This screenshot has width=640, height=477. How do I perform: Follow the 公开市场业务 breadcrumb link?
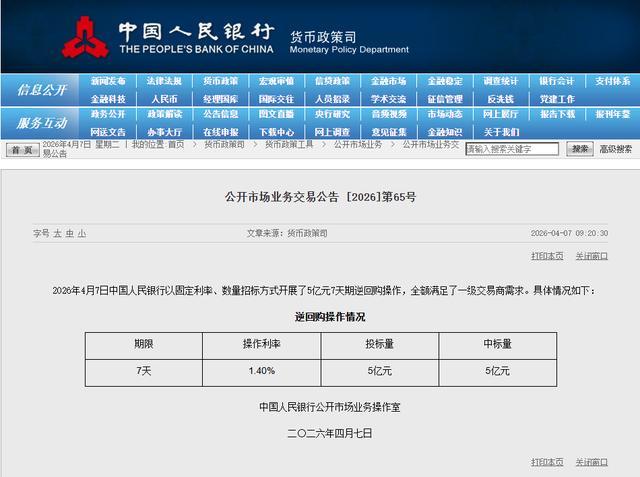coord(358,144)
